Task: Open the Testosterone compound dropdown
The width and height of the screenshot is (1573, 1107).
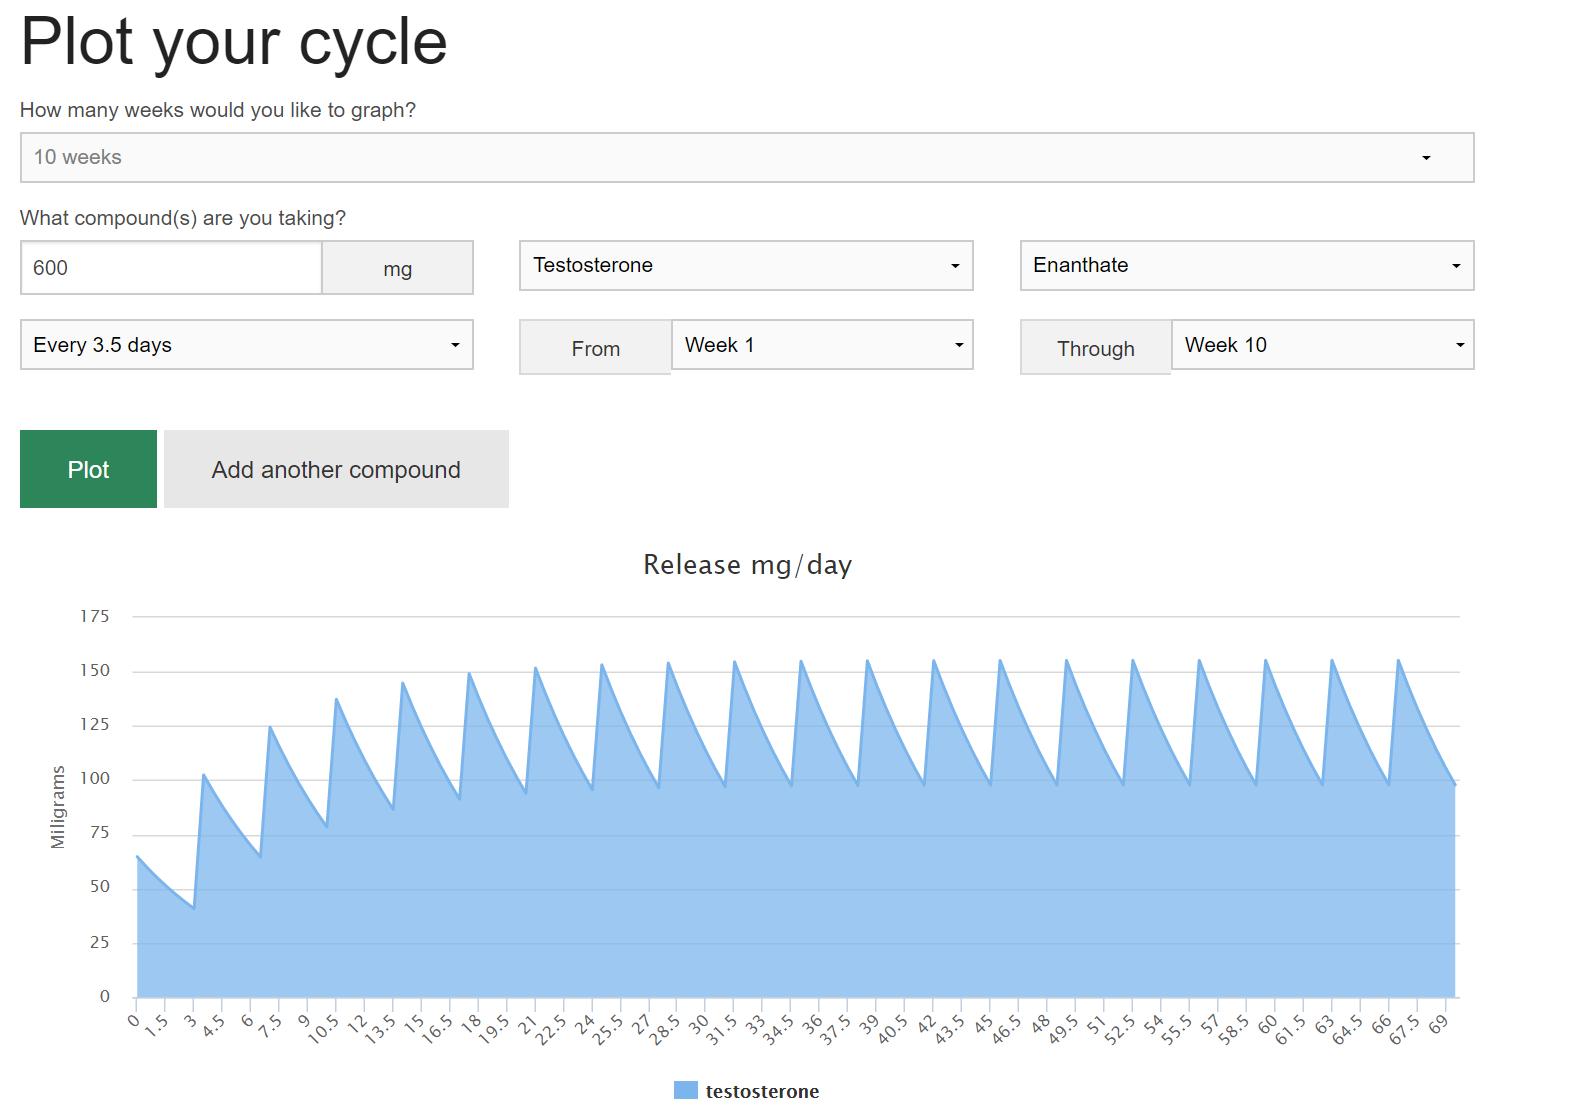Action: [745, 265]
